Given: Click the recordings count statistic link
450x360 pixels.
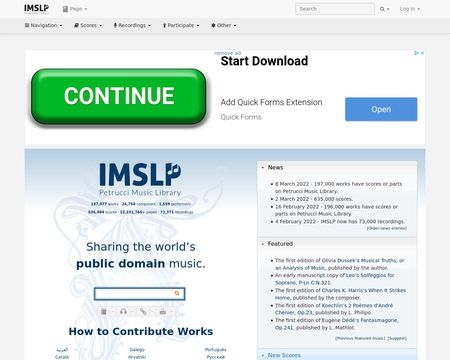Looking at the screenshot, I should click(177, 212).
